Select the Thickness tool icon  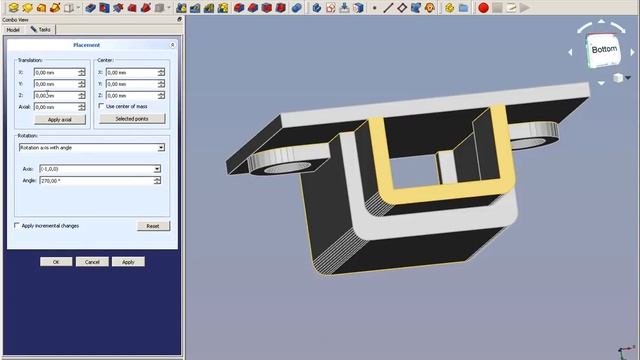click(x=281, y=7)
